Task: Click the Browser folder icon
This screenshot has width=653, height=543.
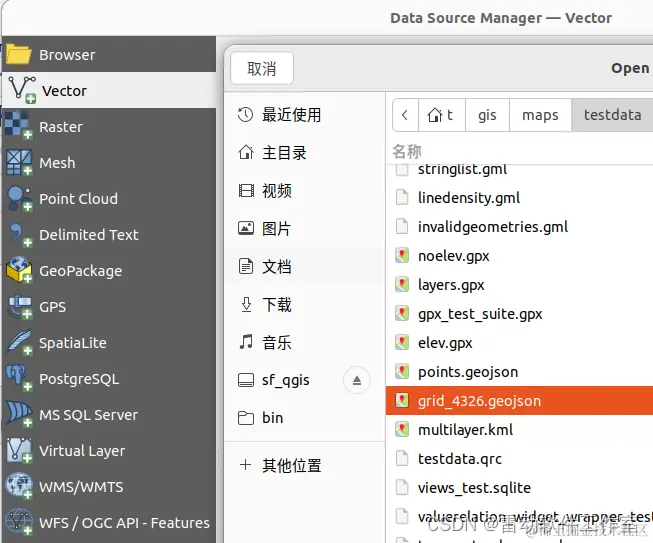Action: pyautogui.click(x=19, y=54)
